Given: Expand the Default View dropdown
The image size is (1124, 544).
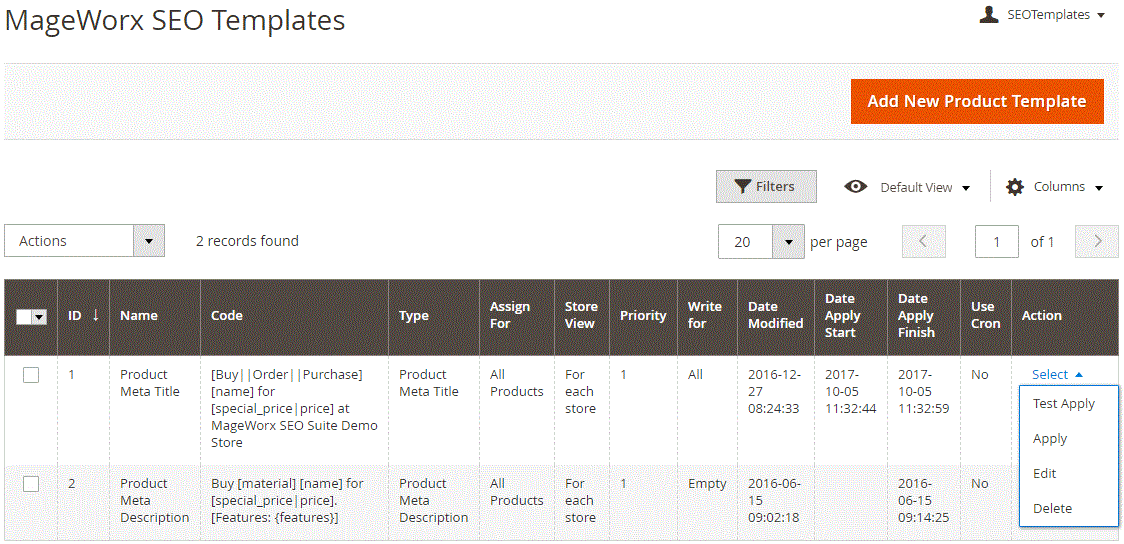Looking at the screenshot, I should (925, 187).
